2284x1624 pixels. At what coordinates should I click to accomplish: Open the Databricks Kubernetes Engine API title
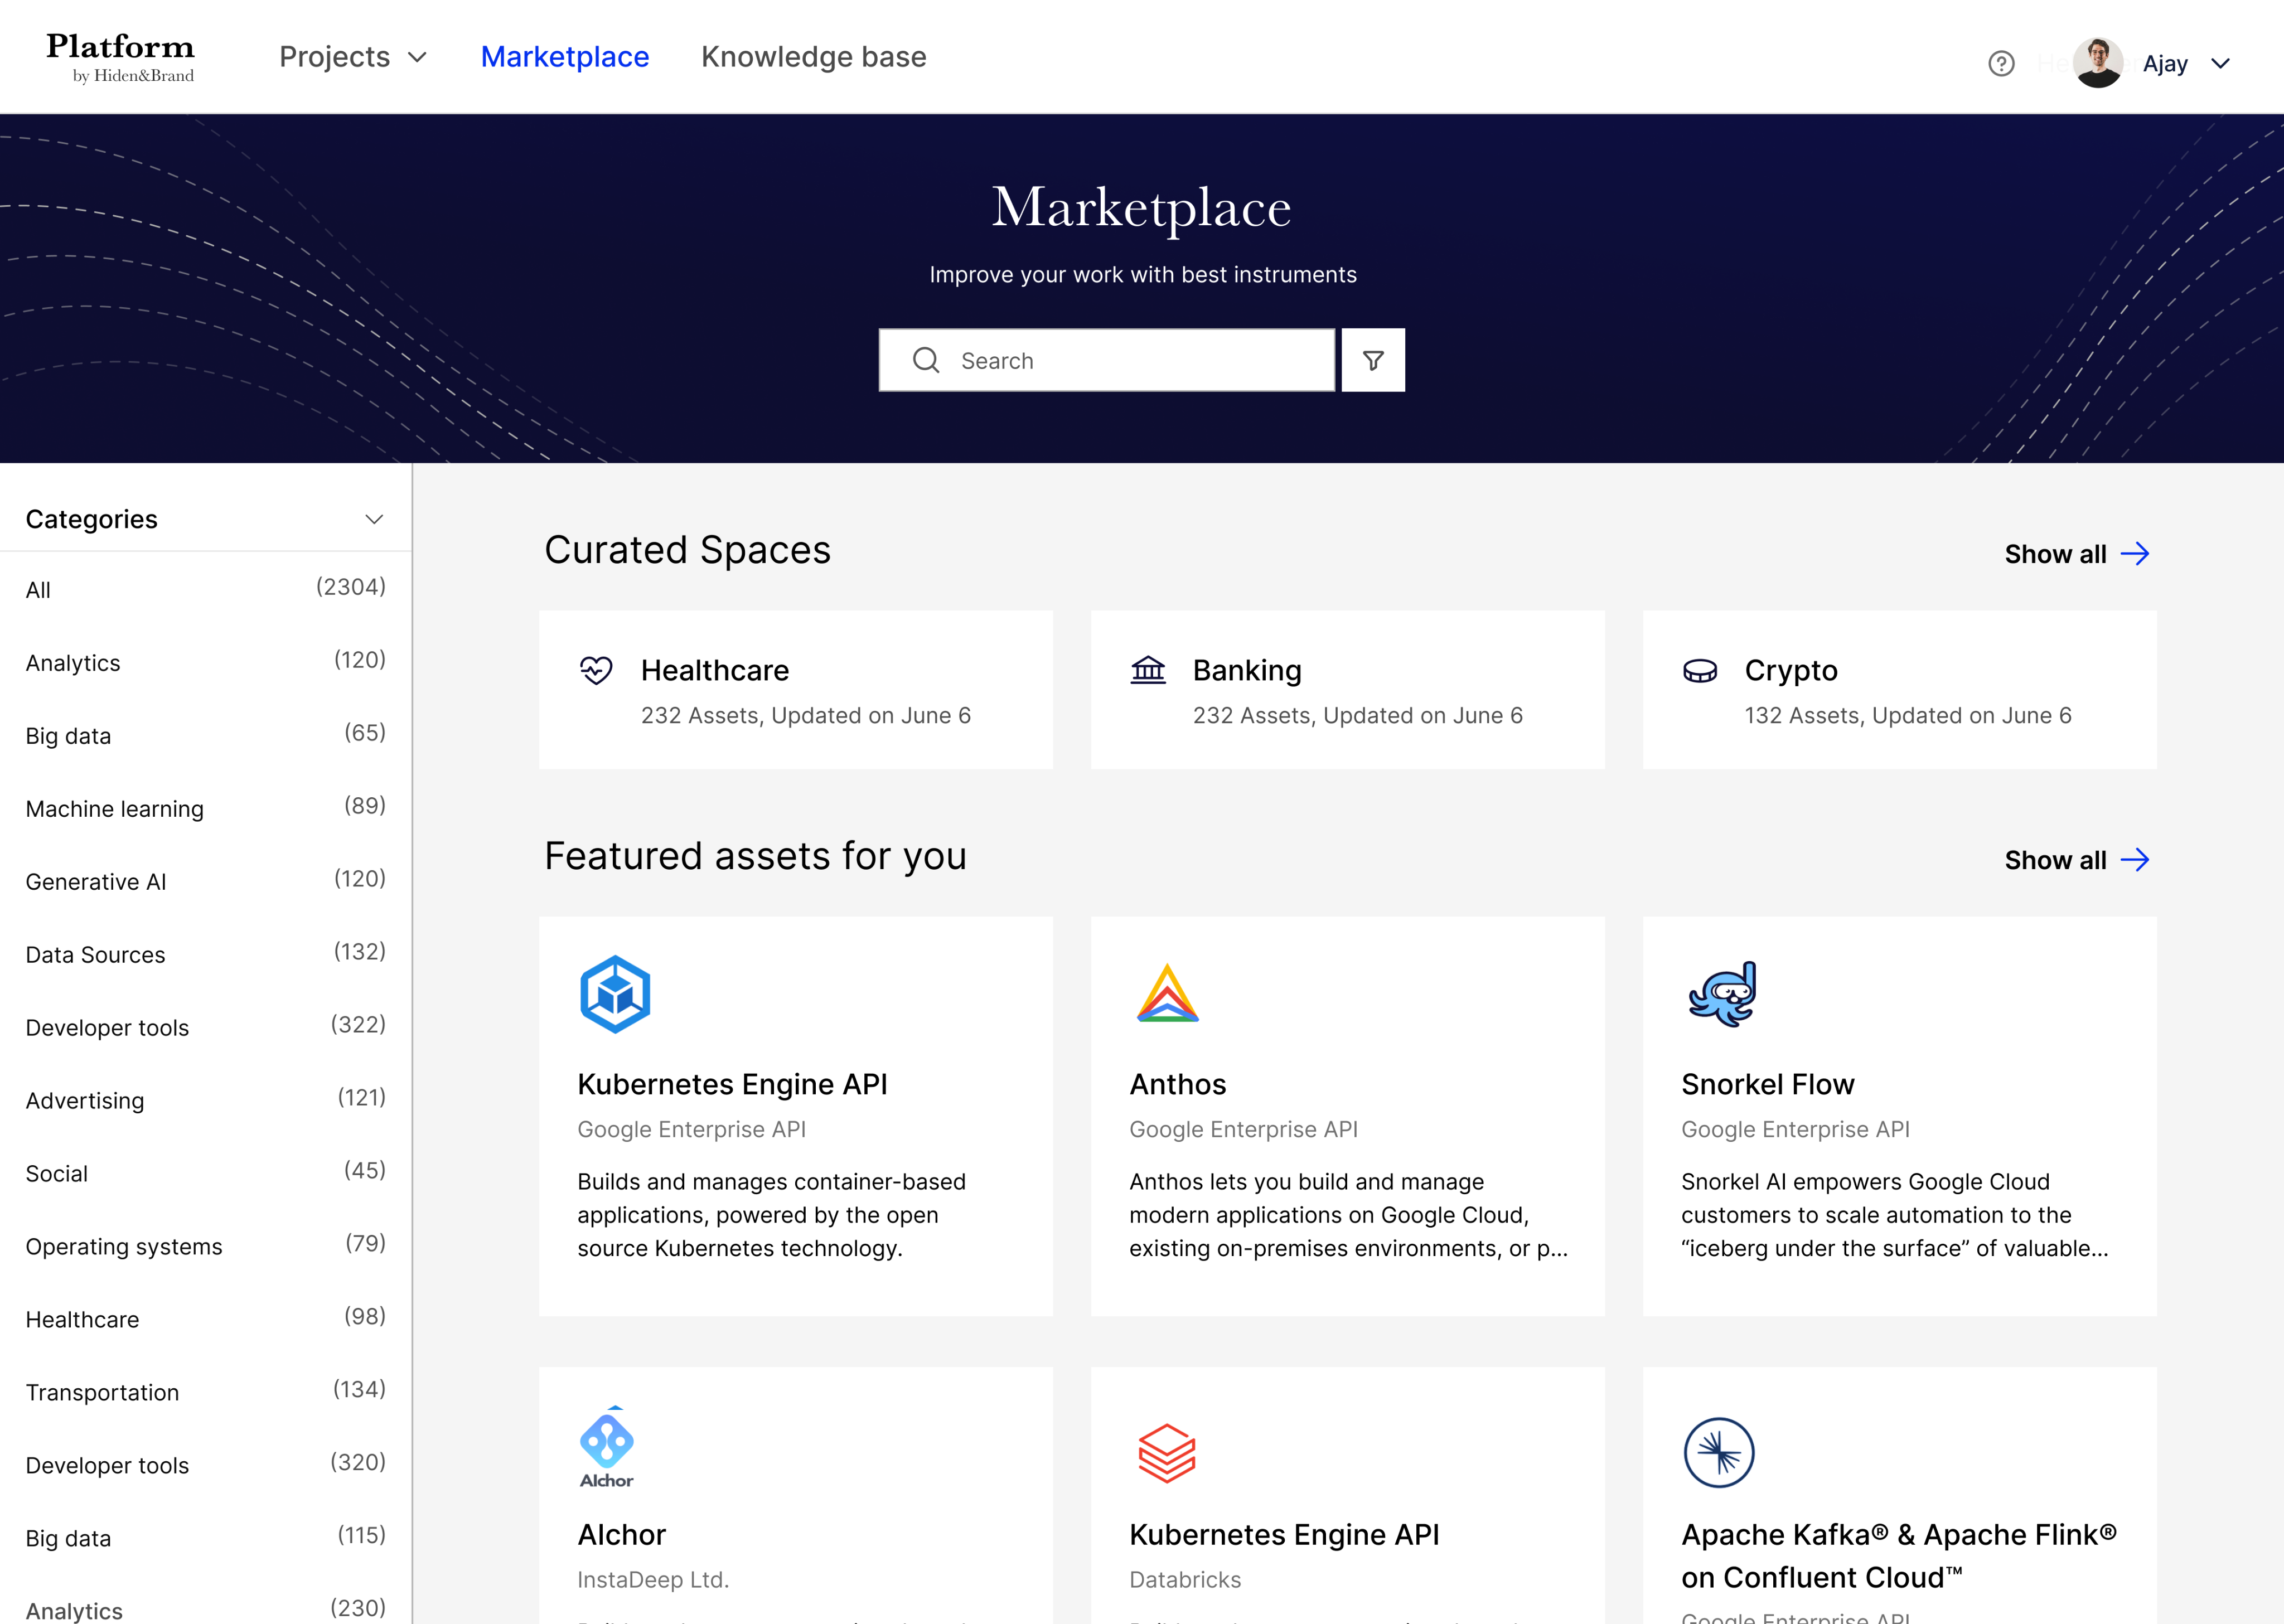coord(1284,1534)
